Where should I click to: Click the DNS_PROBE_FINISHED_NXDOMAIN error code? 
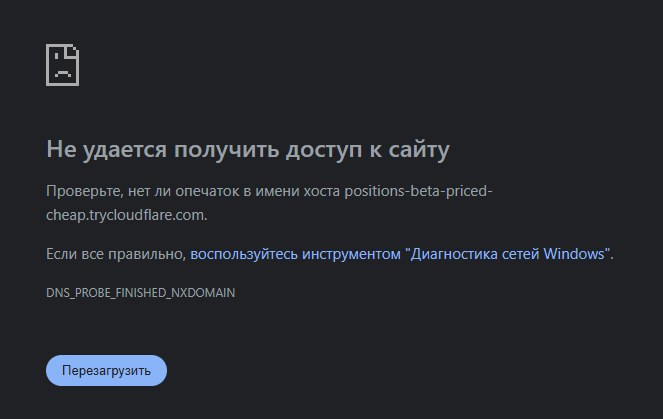tap(141, 294)
